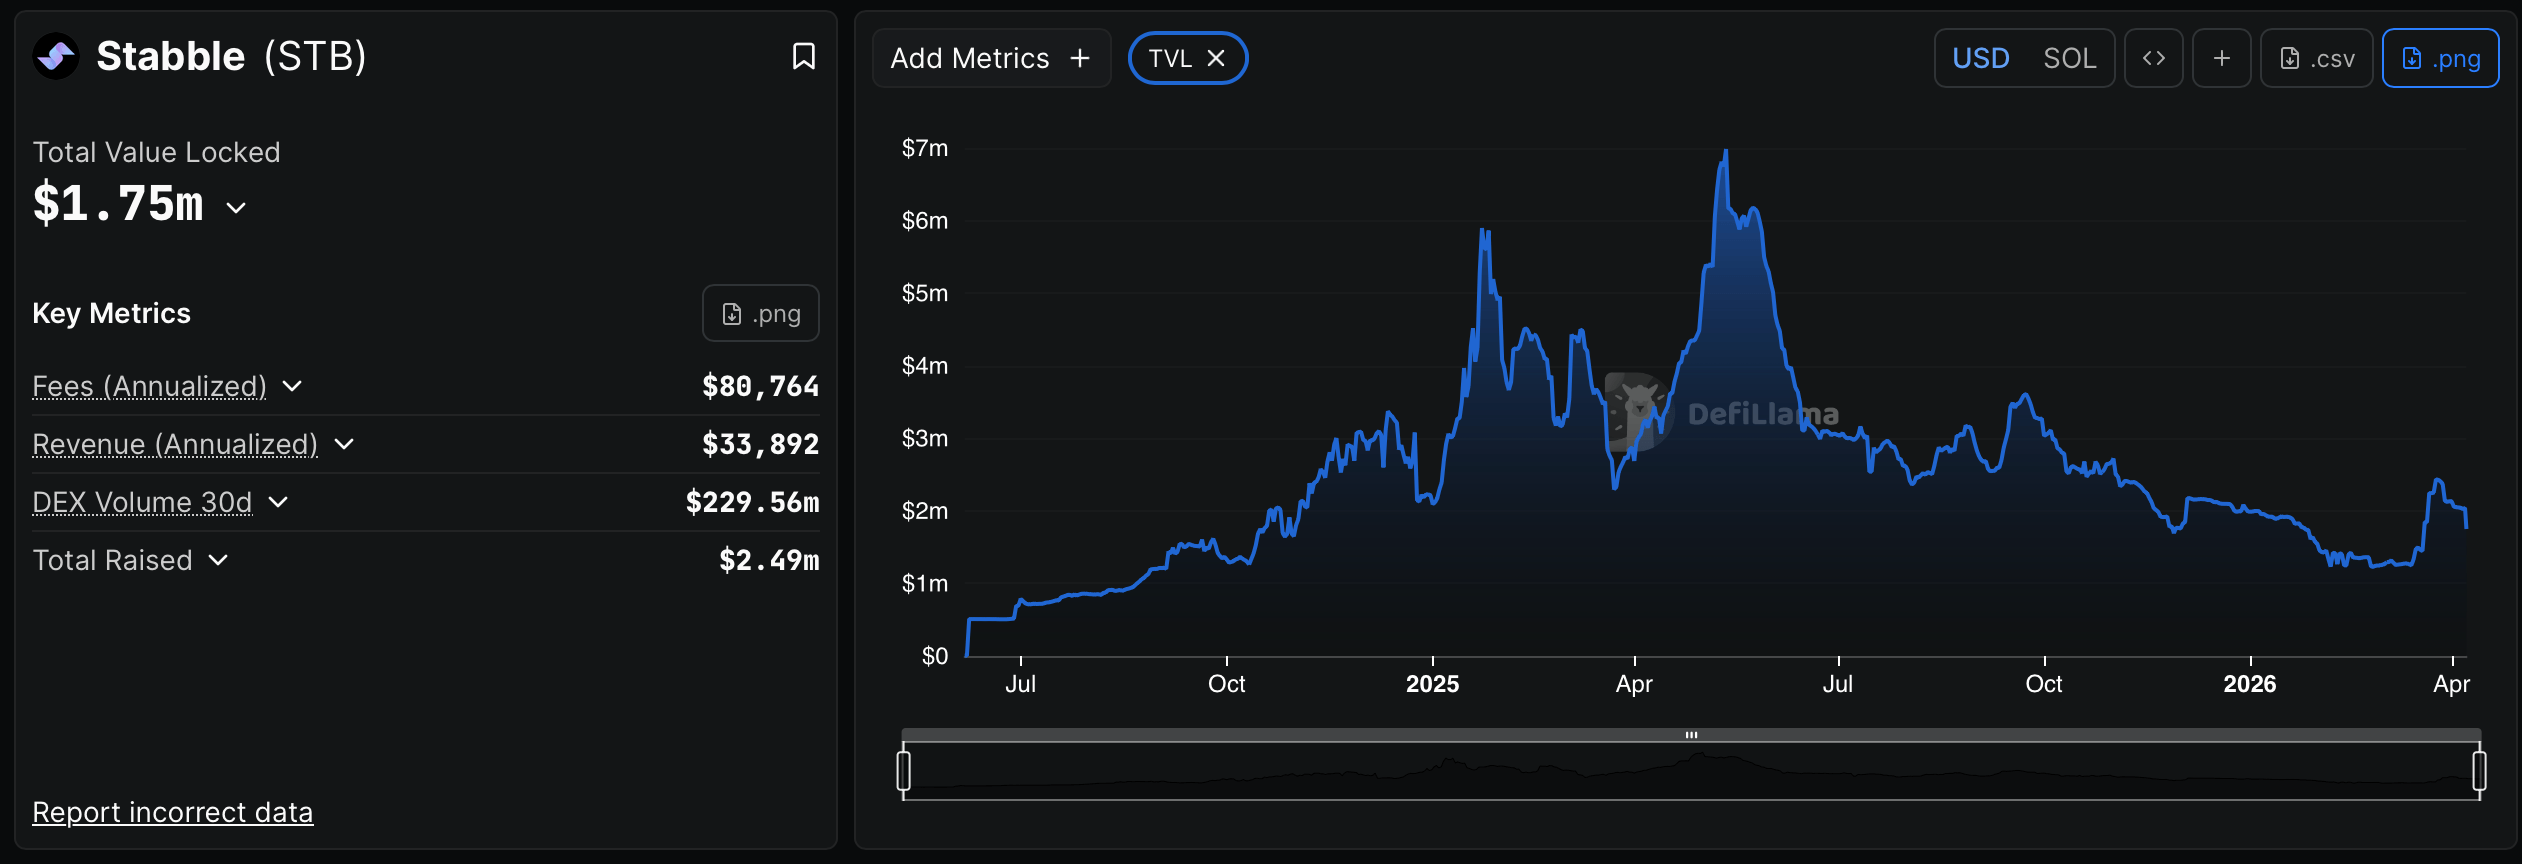Image resolution: width=2522 pixels, height=864 pixels.
Task: Click the left handle of range slider
Action: (x=904, y=770)
